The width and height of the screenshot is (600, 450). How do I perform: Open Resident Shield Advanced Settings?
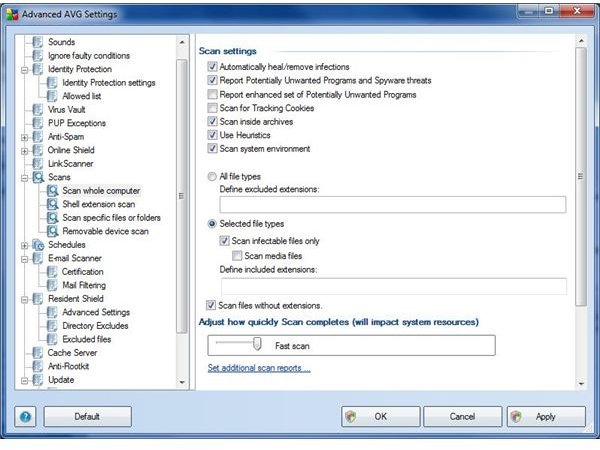point(96,312)
